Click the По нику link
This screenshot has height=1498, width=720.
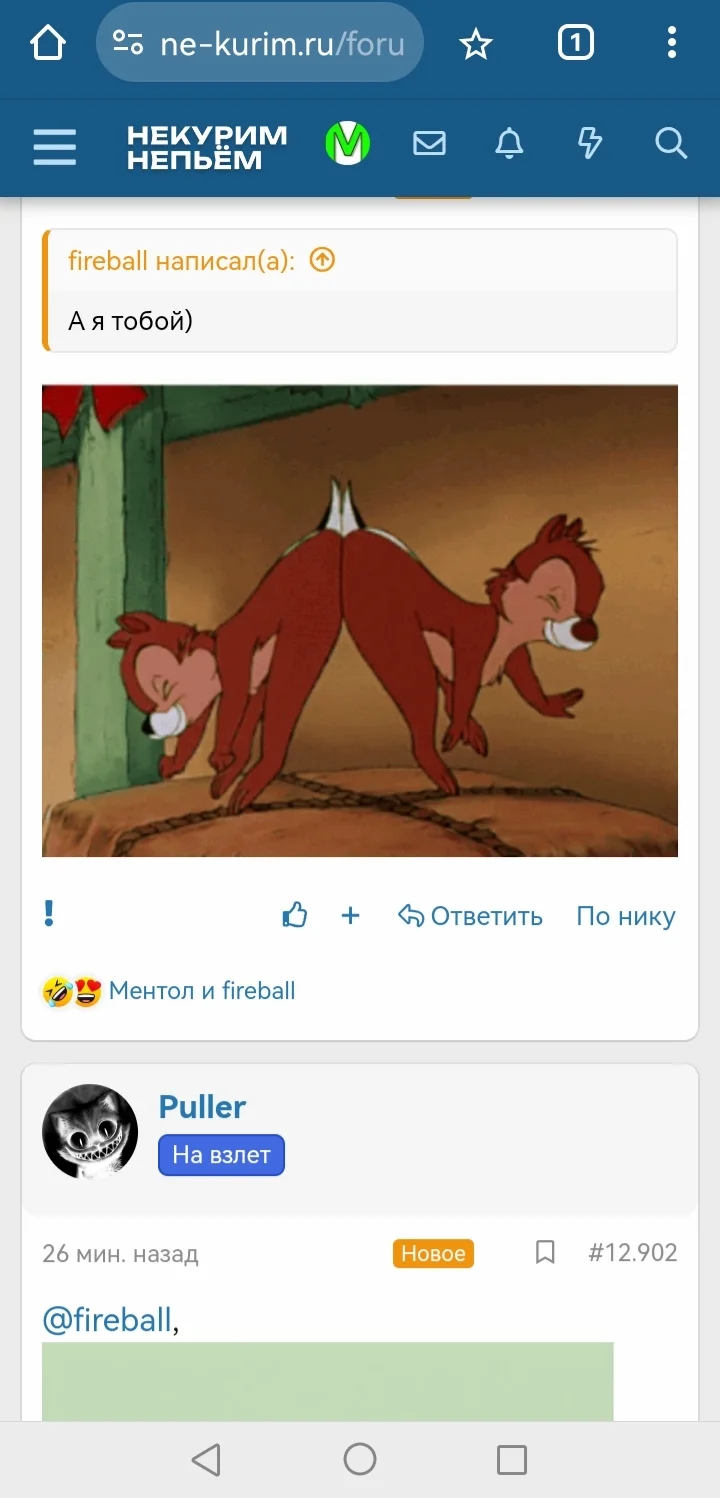[626, 916]
